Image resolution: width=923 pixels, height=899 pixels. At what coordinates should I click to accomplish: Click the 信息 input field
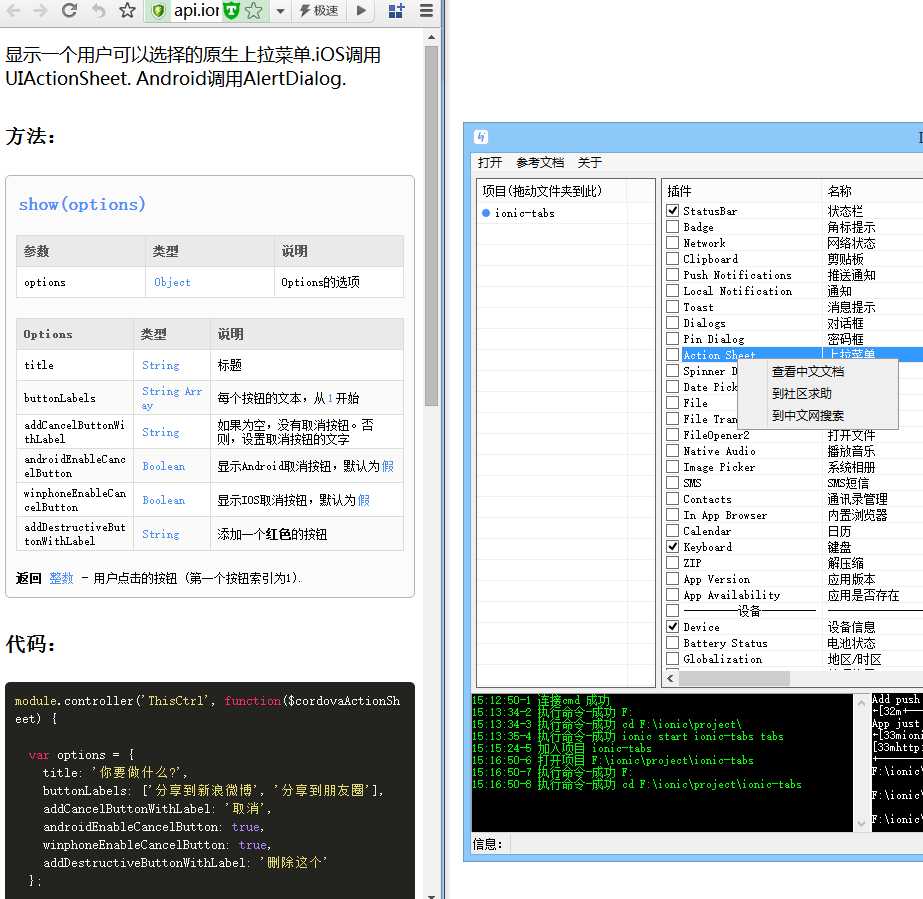715,844
